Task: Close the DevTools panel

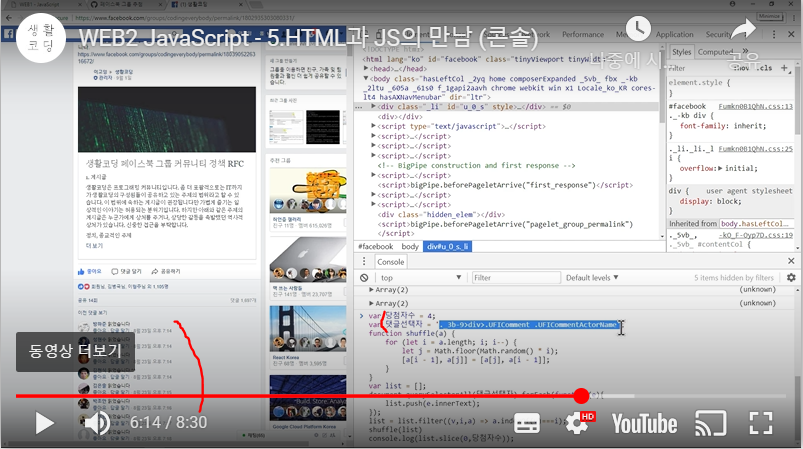Action: (x=791, y=34)
